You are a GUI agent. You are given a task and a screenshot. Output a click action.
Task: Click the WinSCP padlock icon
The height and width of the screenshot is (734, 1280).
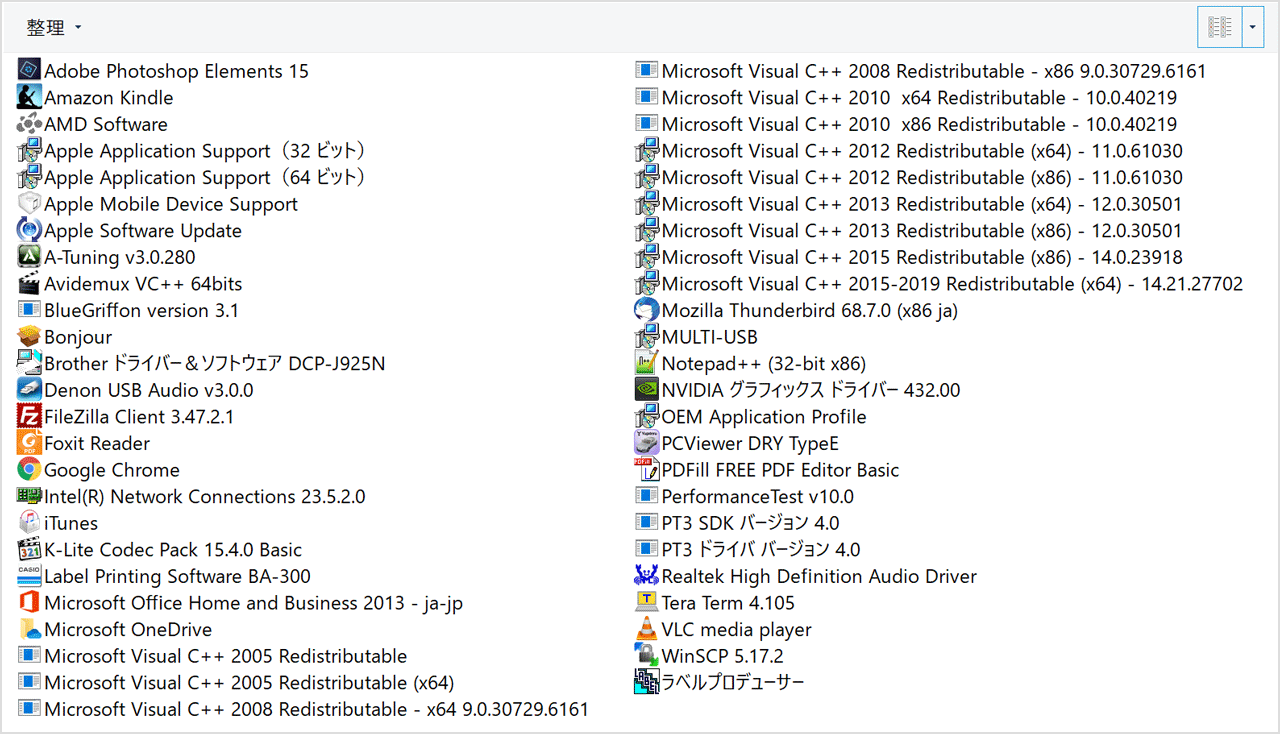(647, 656)
